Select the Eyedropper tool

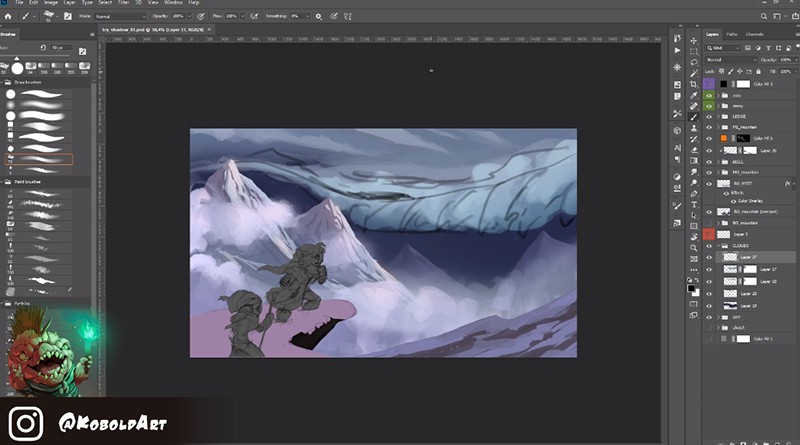point(694,95)
